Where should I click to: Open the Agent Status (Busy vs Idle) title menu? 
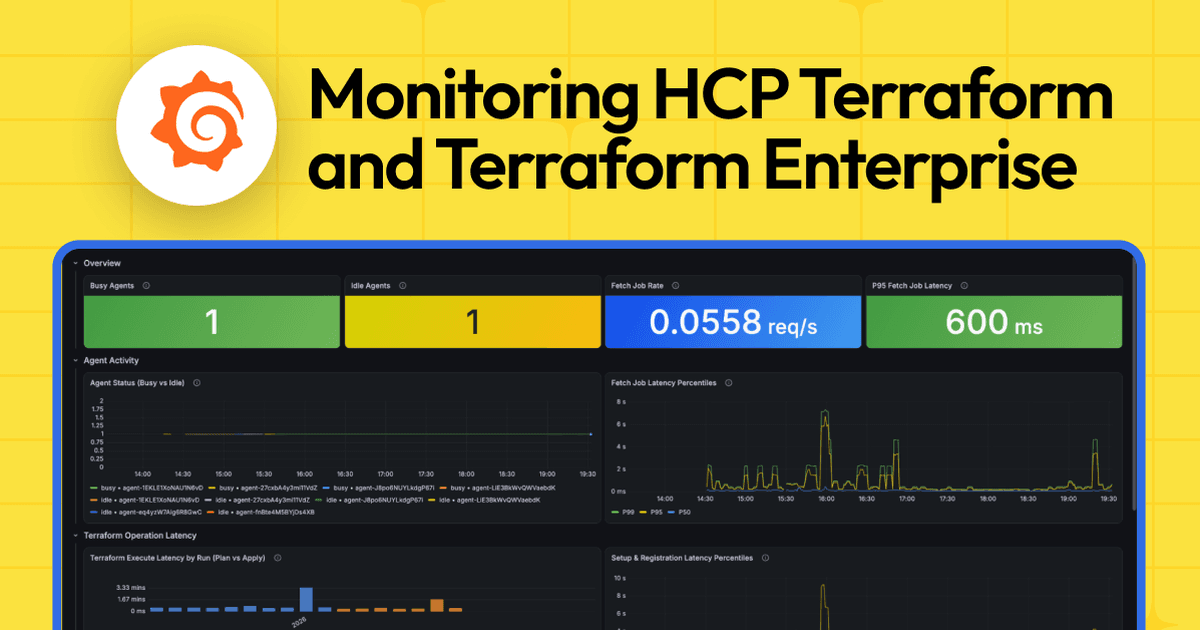(138, 382)
